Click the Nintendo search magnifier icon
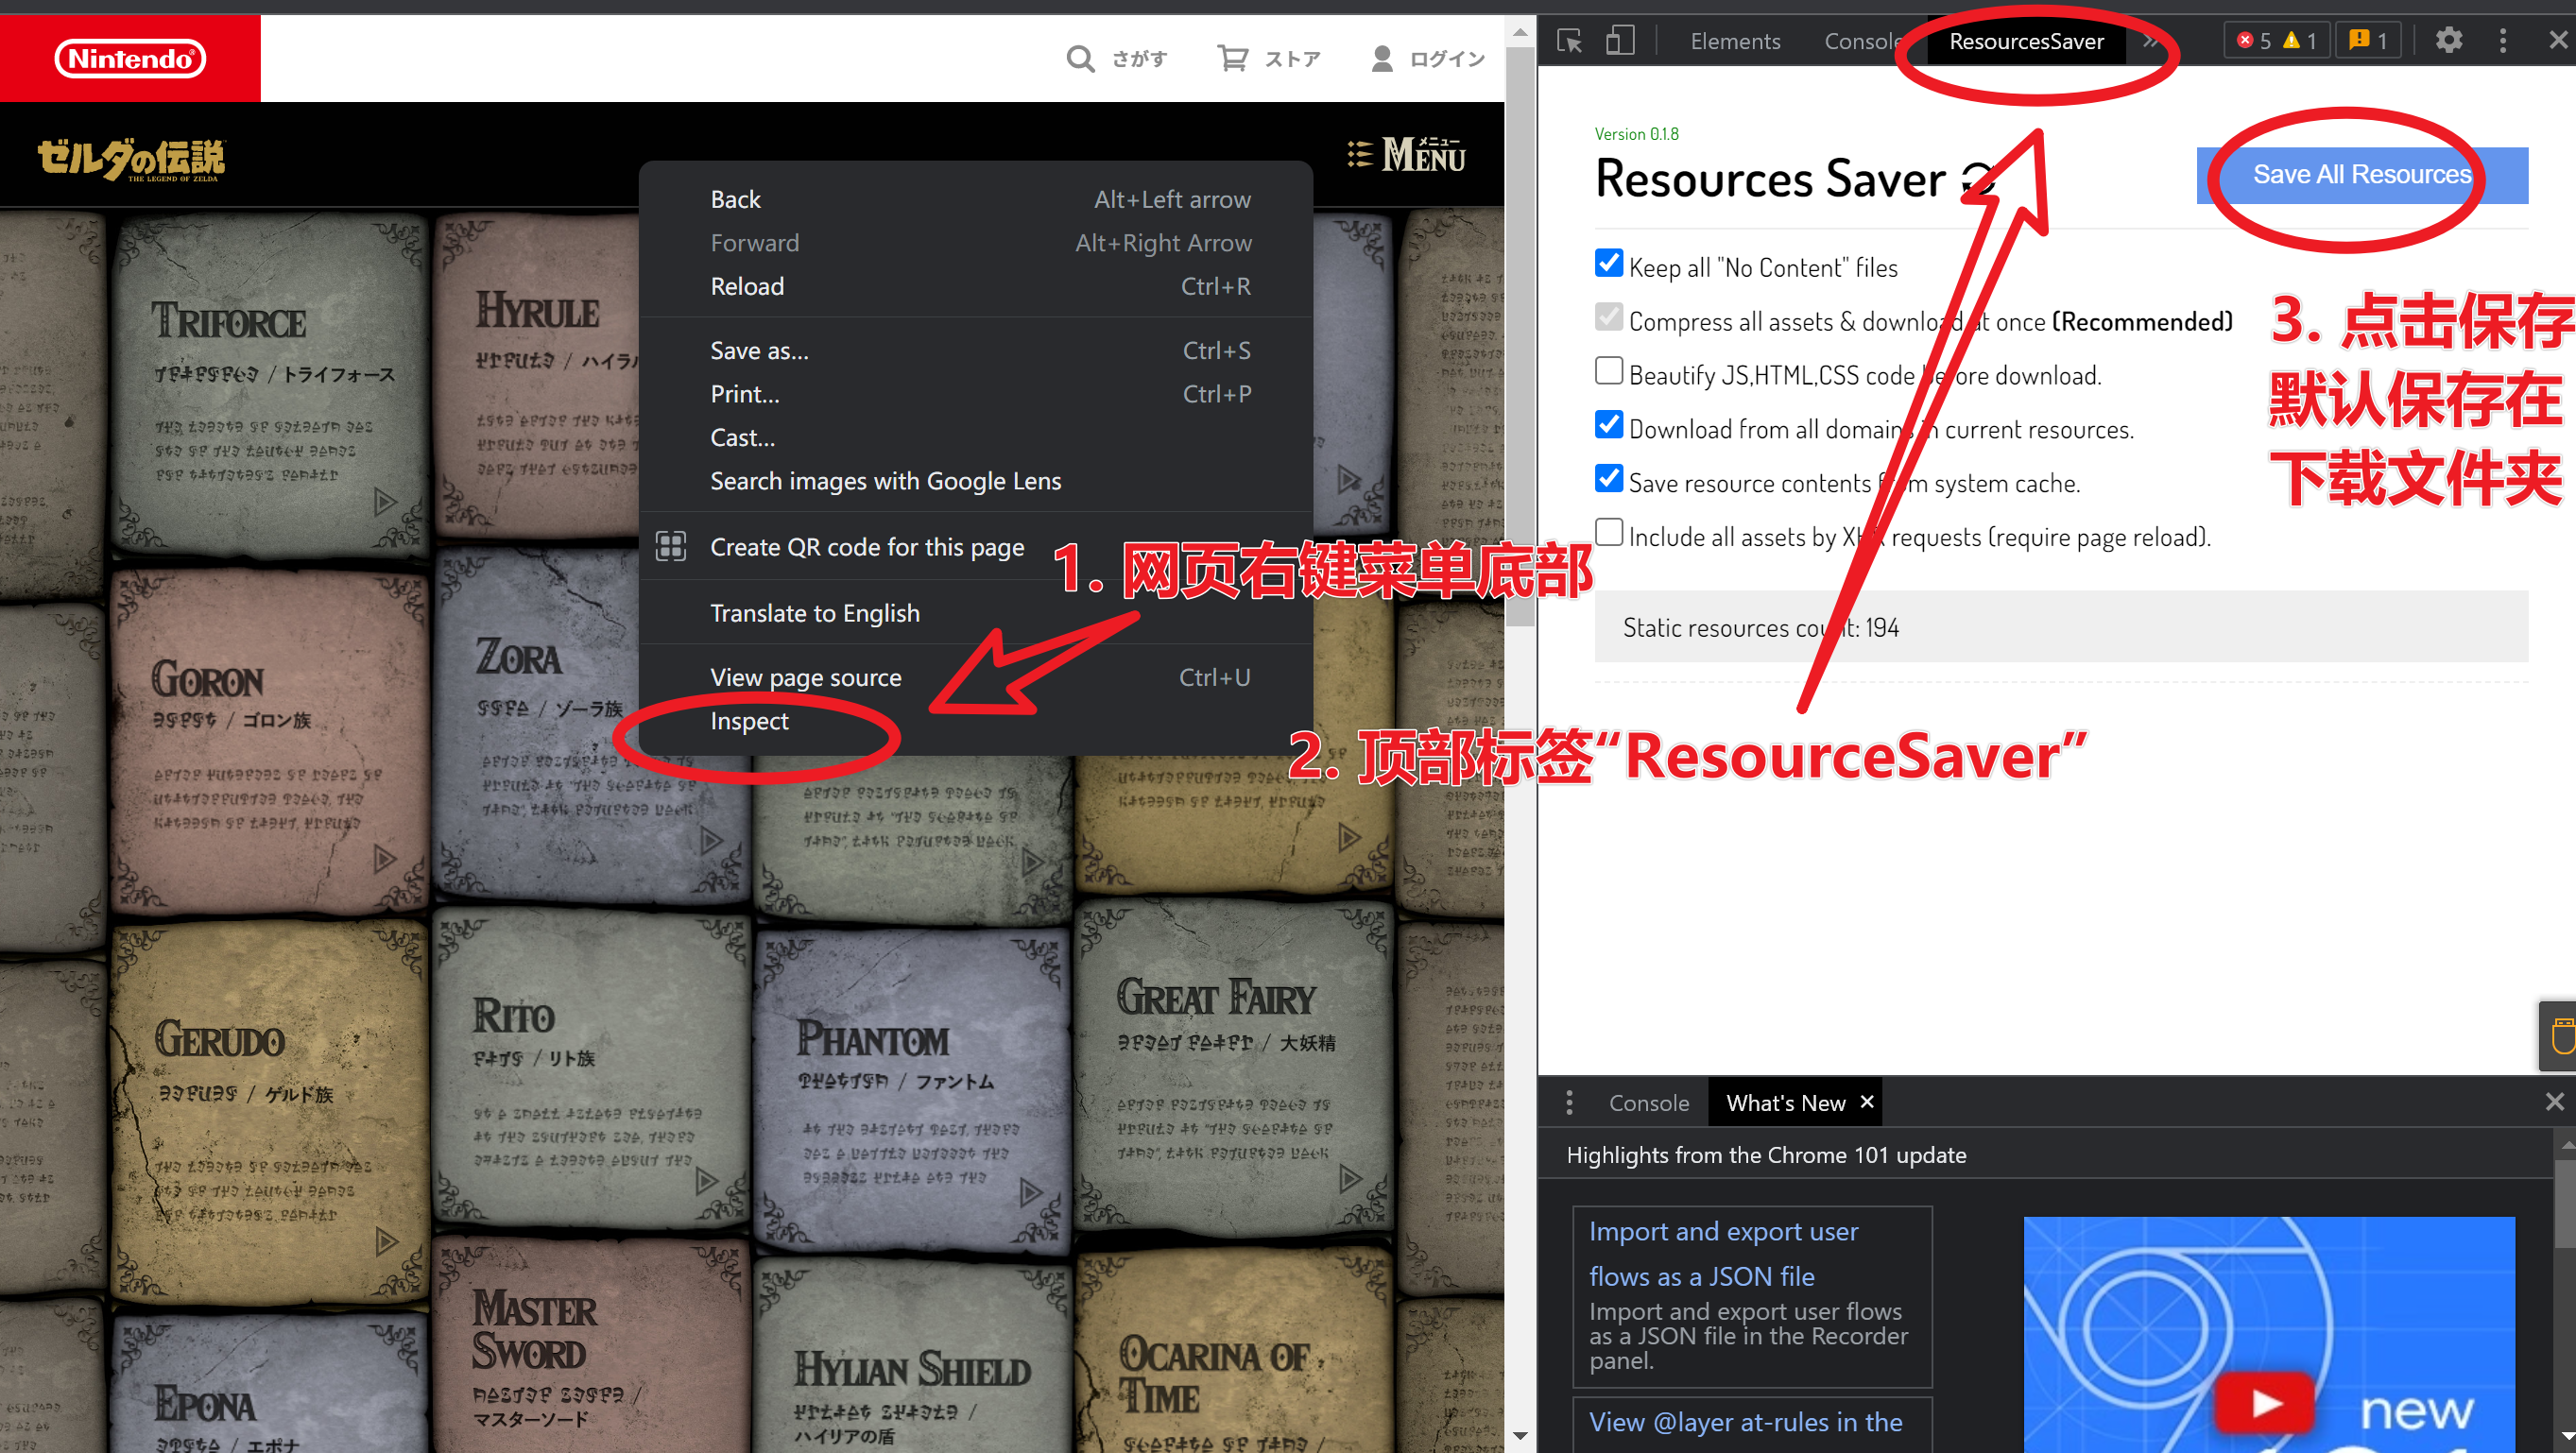The height and width of the screenshot is (1453, 2576). coord(1080,59)
